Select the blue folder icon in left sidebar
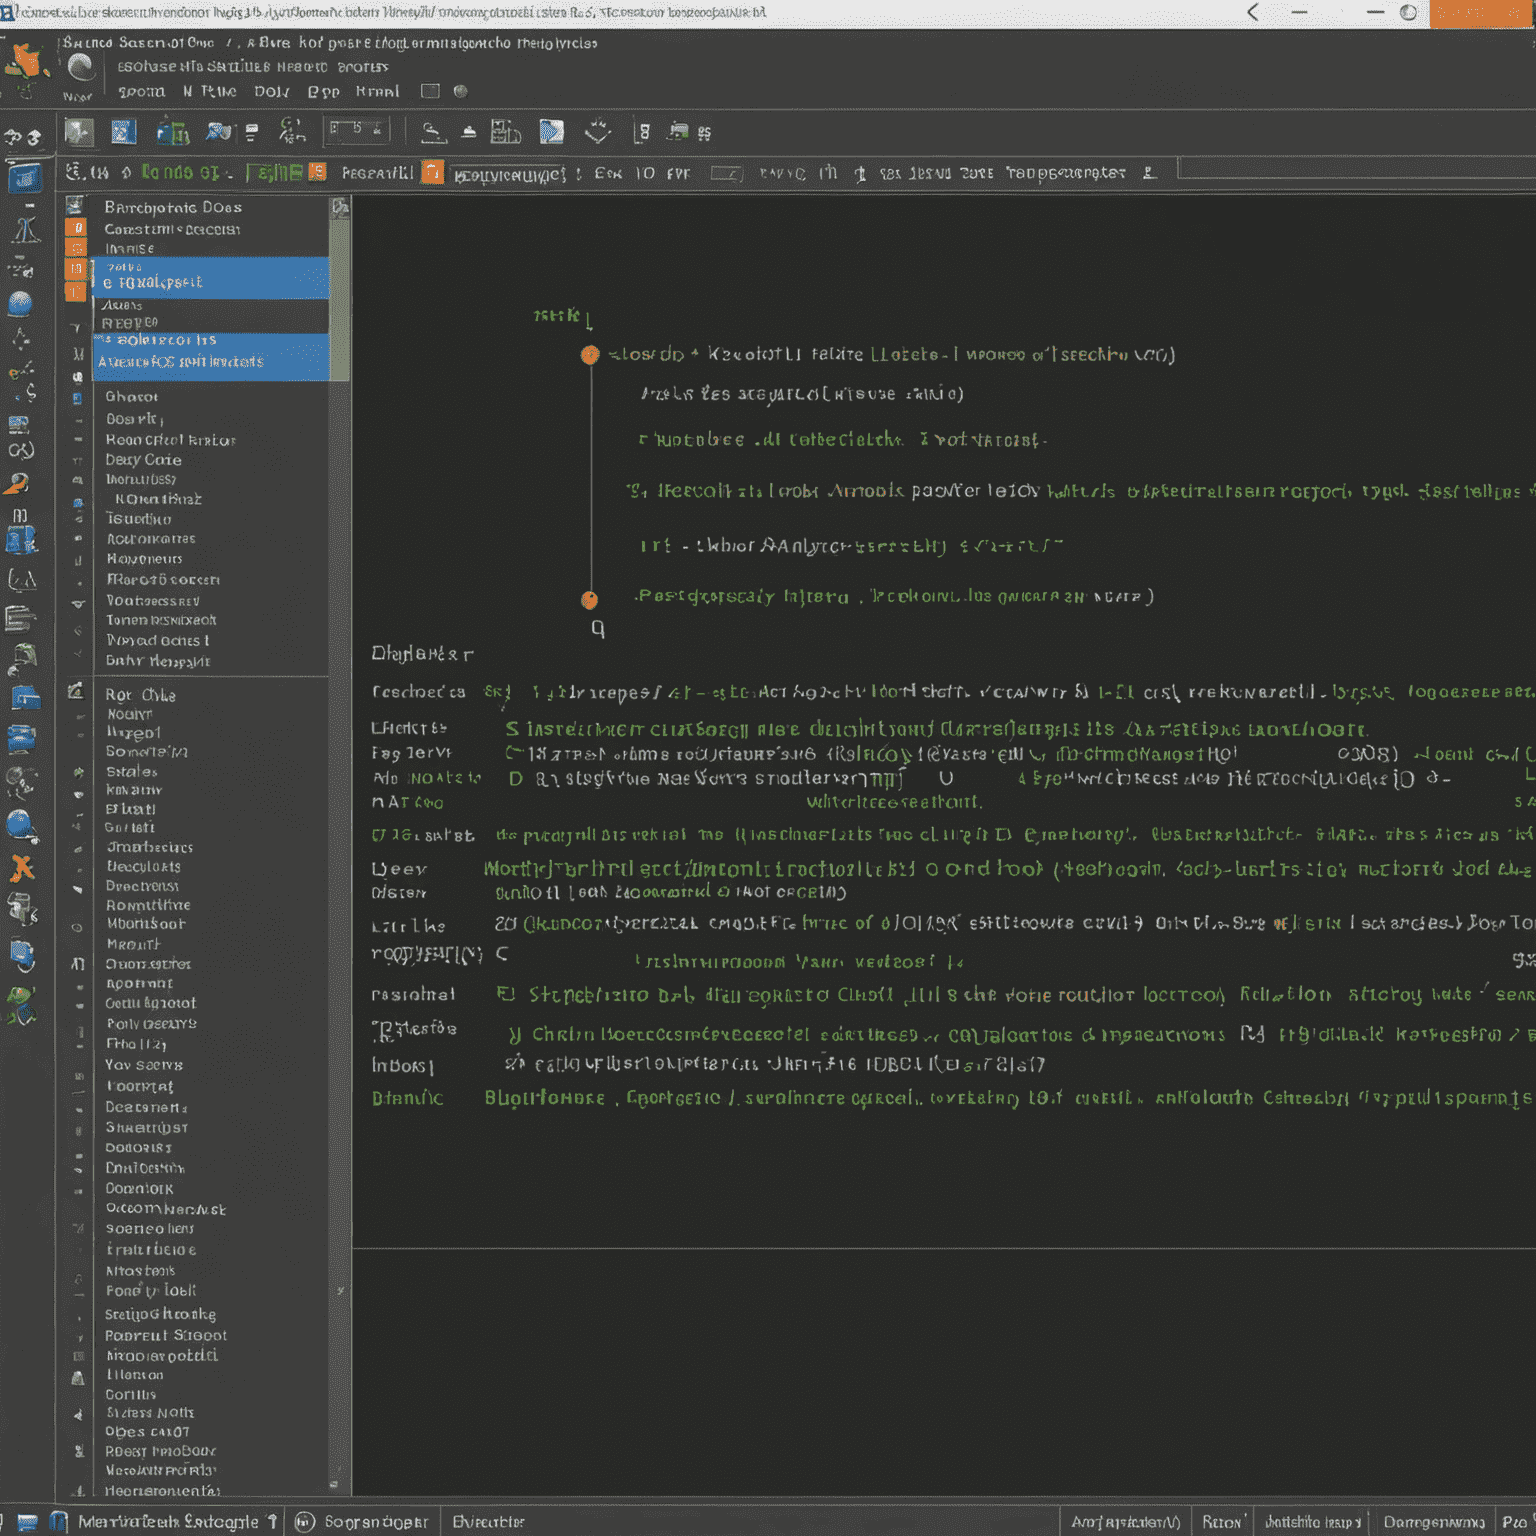This screenshot has height=1536, width=1536. click(24, 697)
